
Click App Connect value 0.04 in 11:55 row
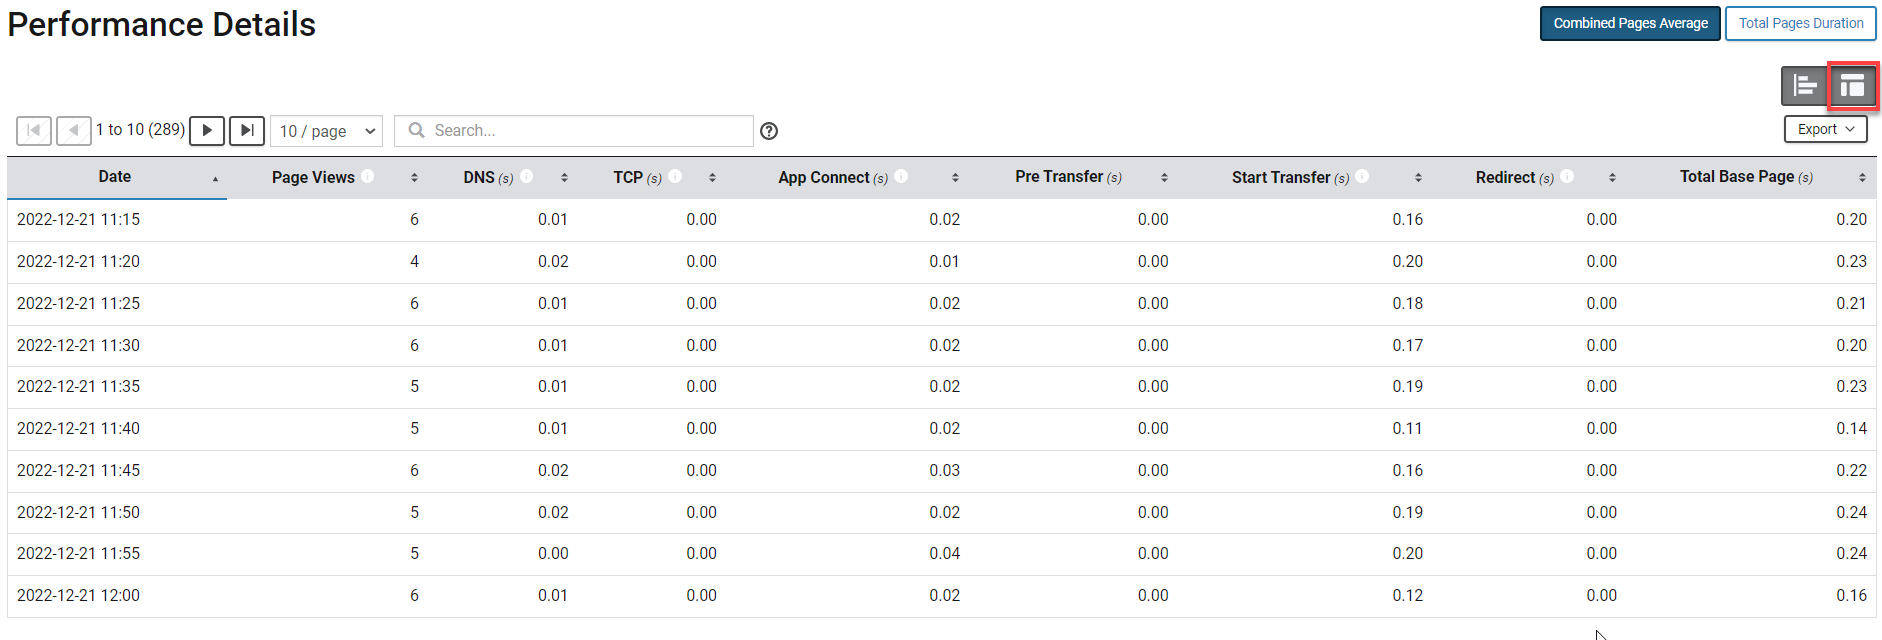coord(944,554)
